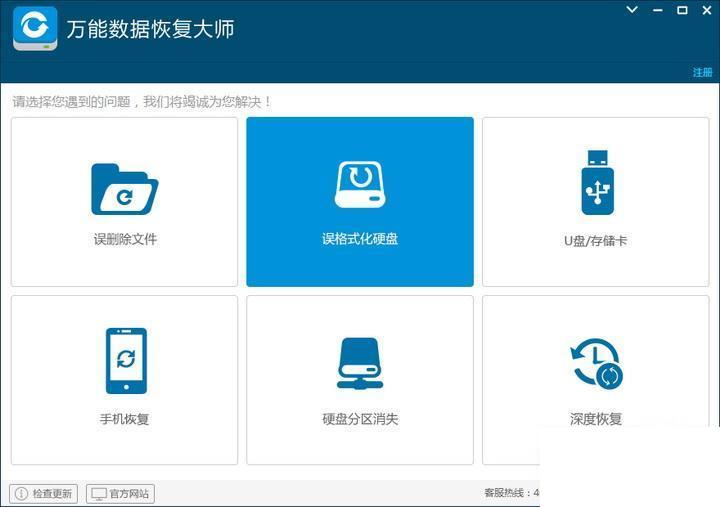This screenshot has height=507, width=720.
Task: Click the 客服热线 hotline text
Action: click(x=512, y=493)
